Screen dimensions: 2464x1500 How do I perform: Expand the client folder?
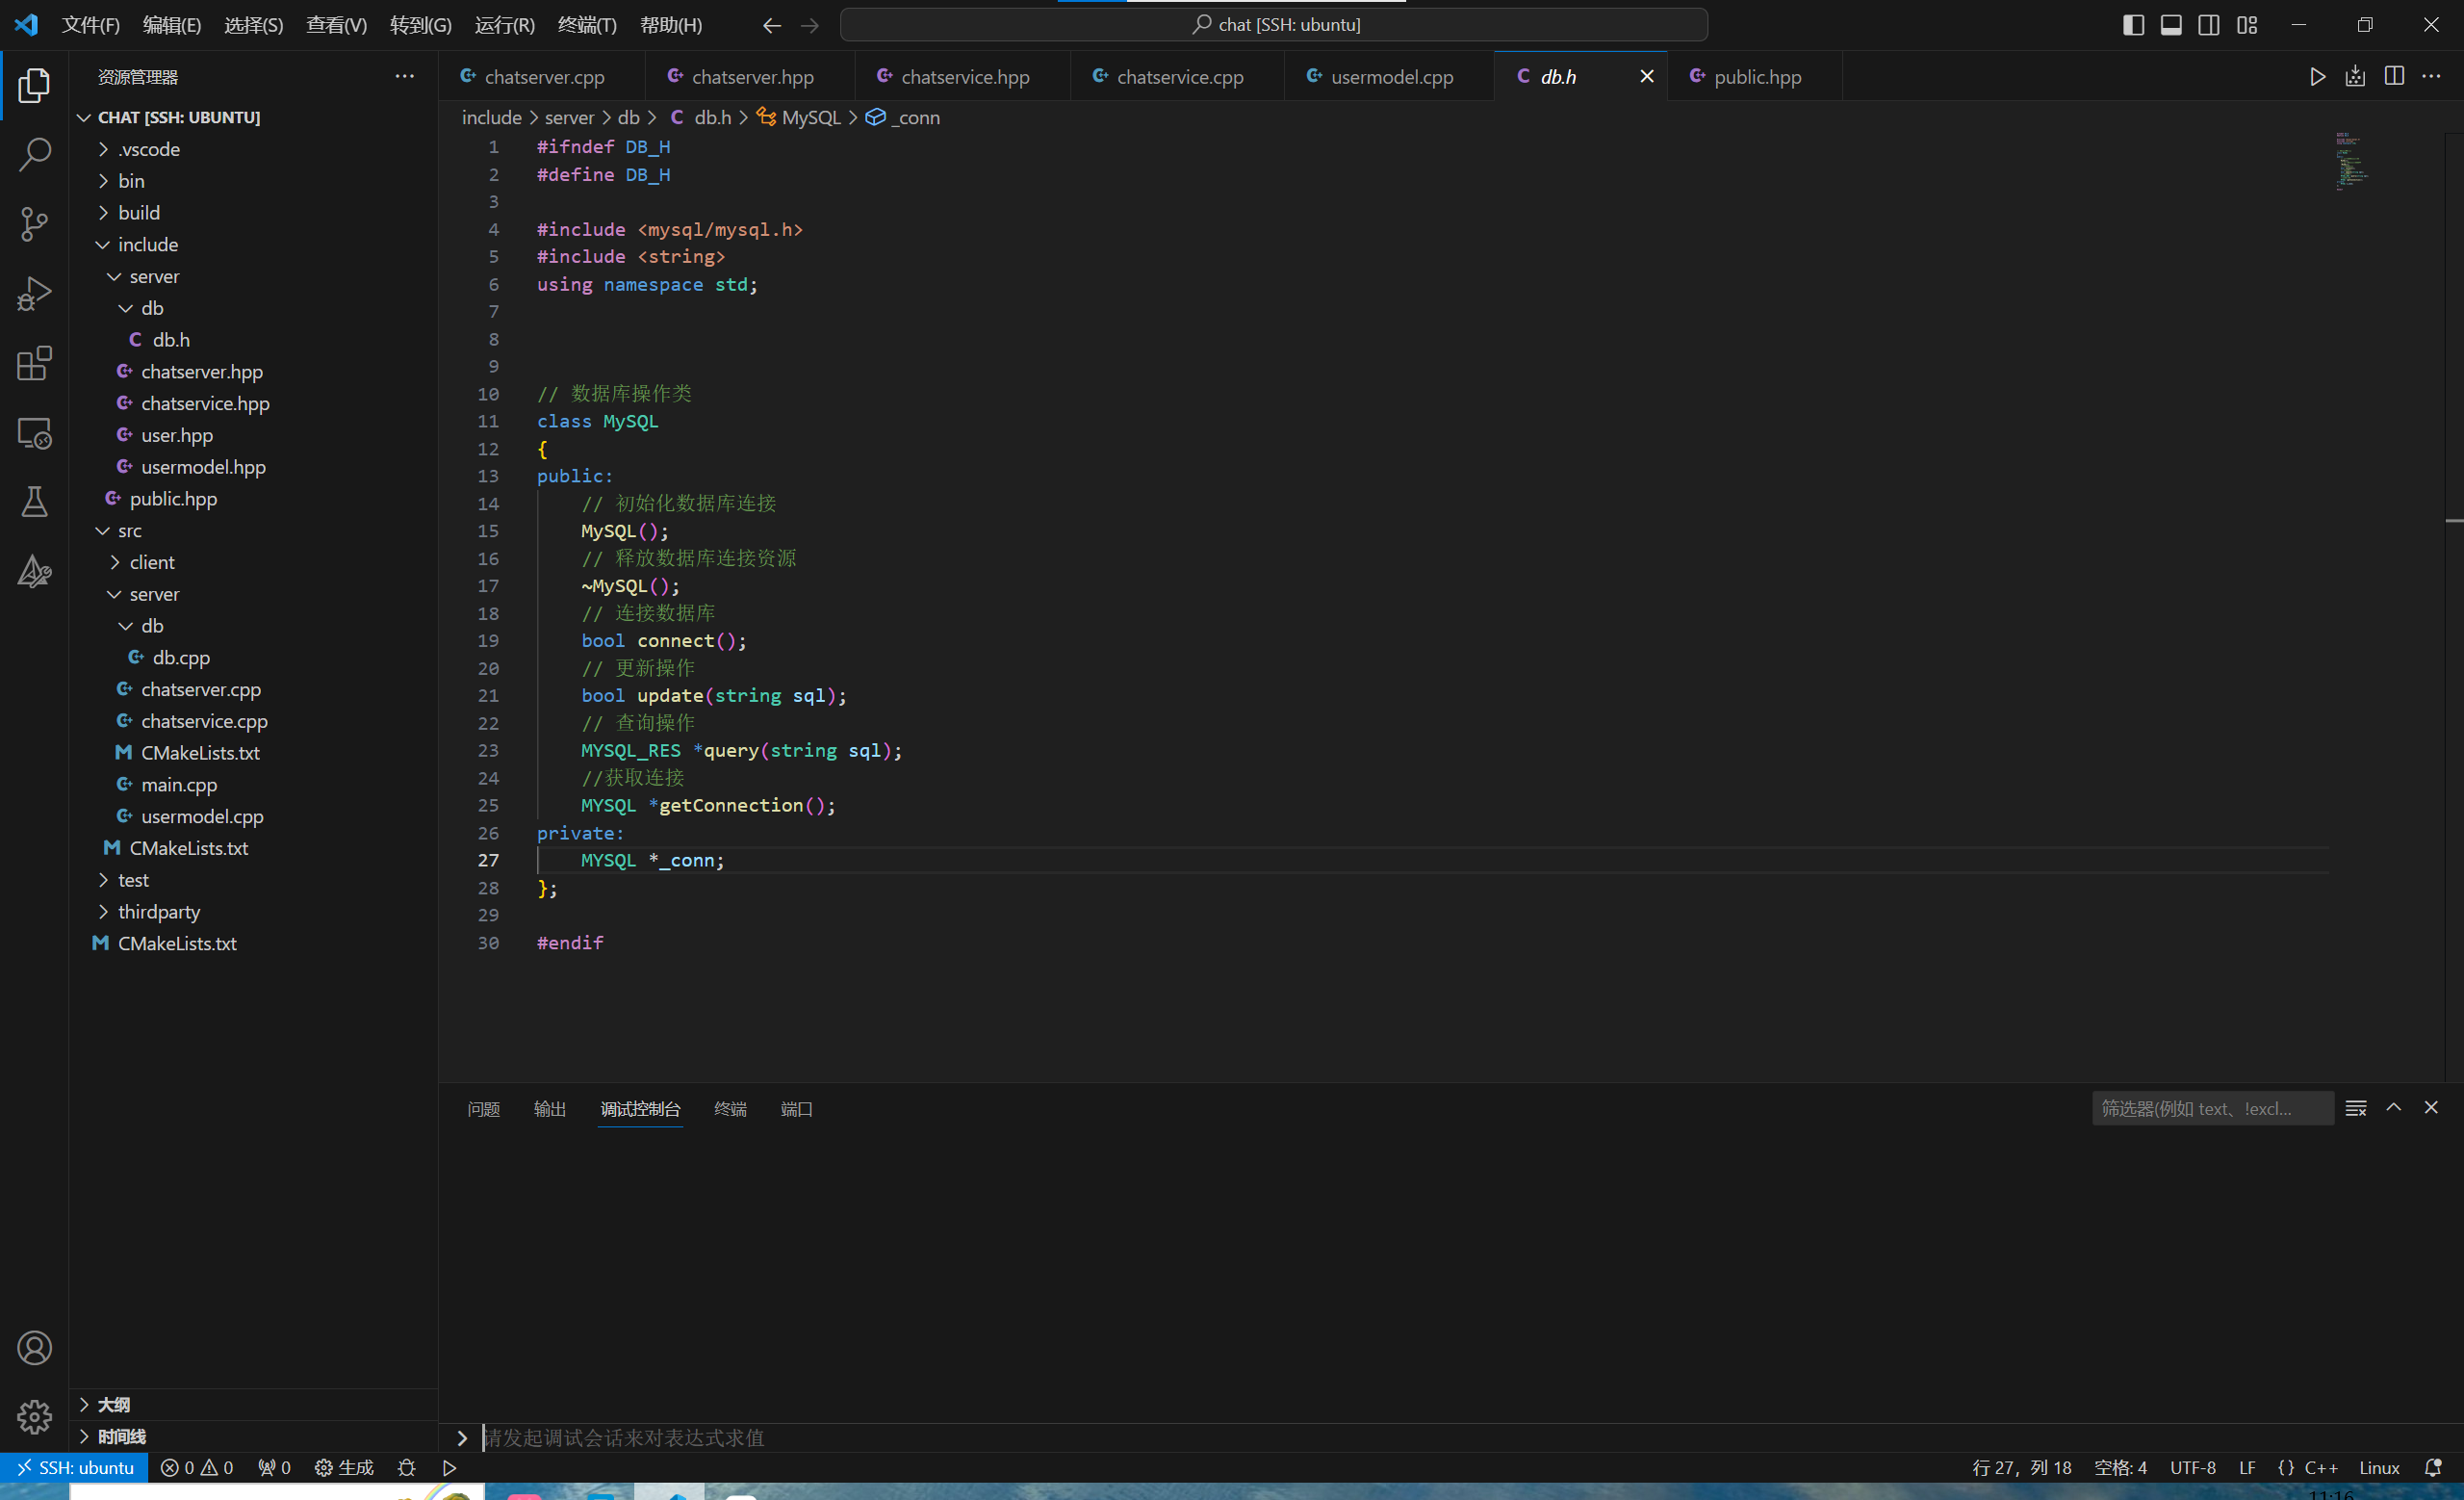tap(254, 563)
